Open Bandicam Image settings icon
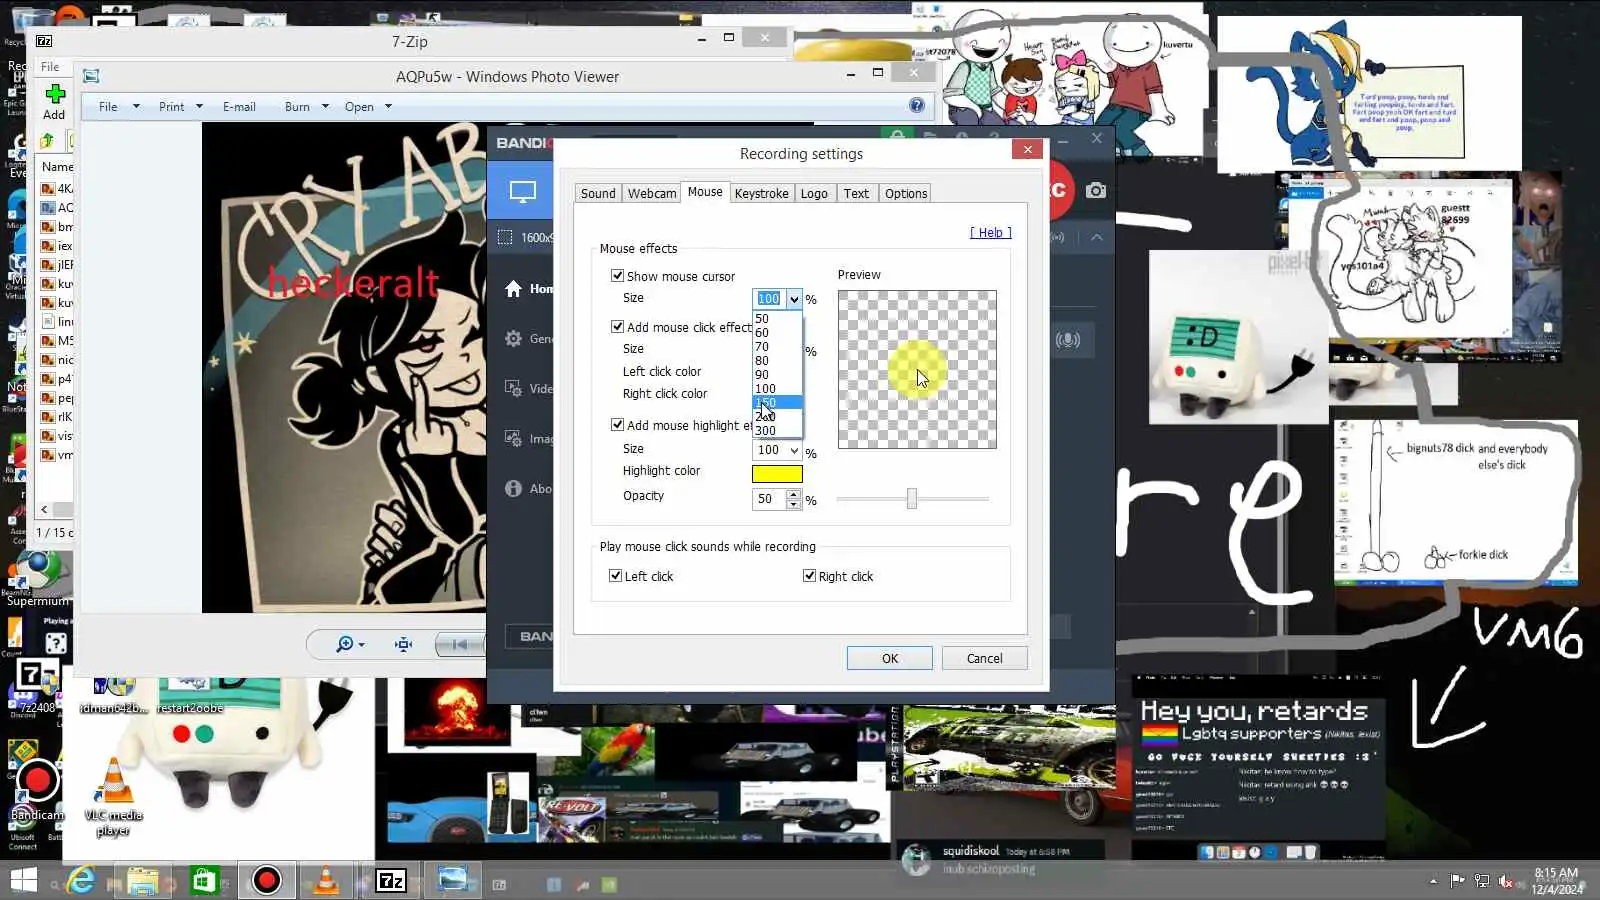The height and width of the screenshot is (900, 1600). click(x=513, y=439)
